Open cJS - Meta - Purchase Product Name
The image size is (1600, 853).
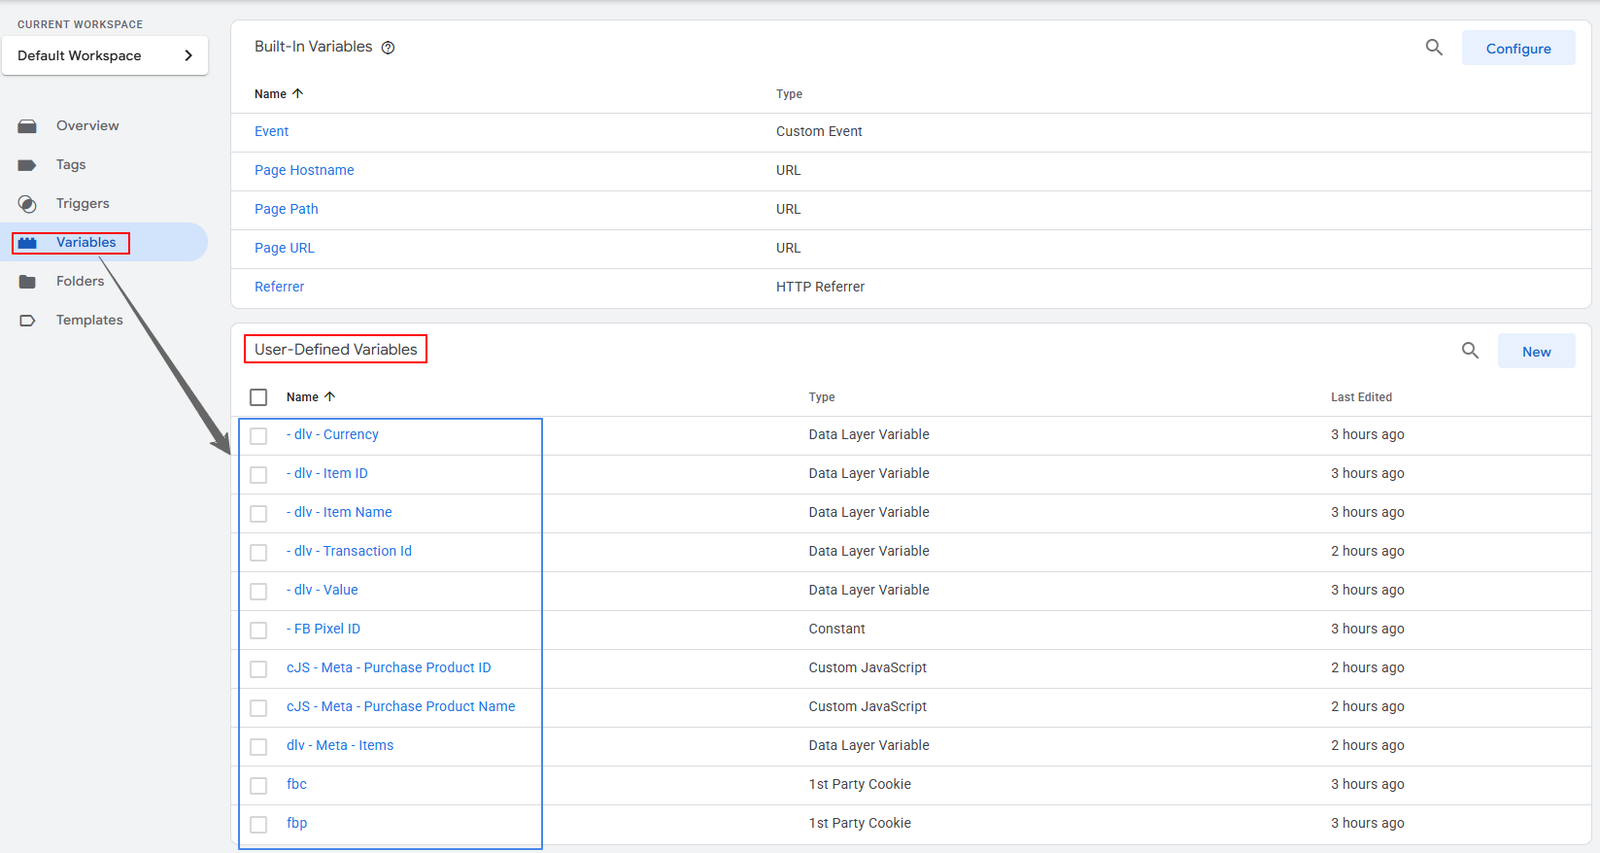(401, 707)
